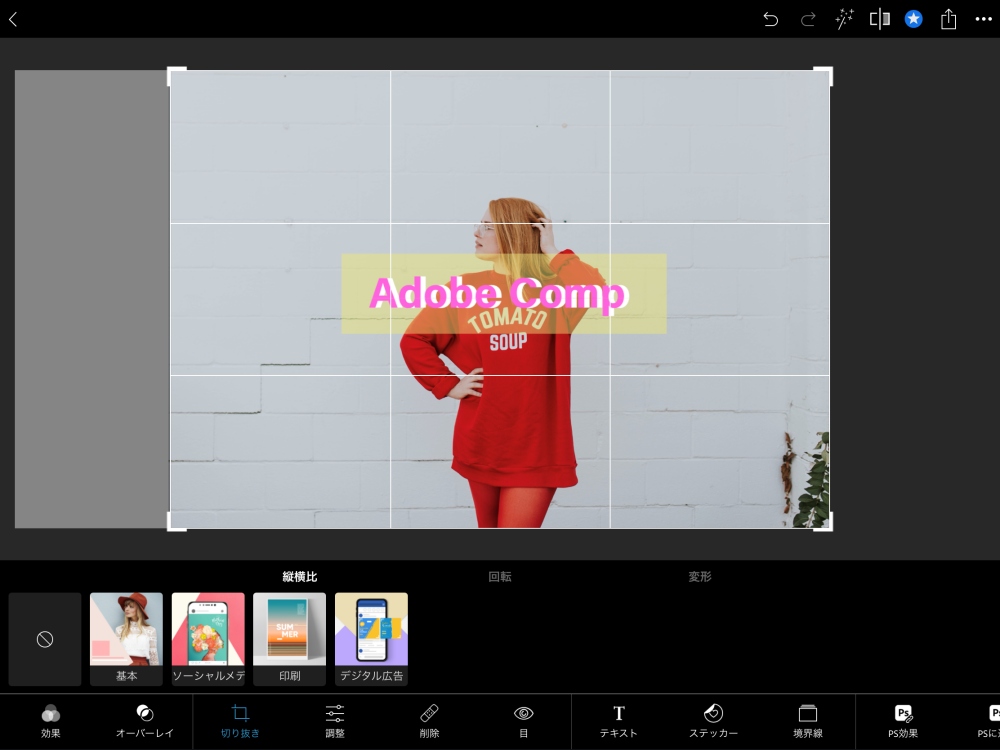Open the テキスト text tool
This screenshot has width=1000, height=750.
tap(619, 721)
